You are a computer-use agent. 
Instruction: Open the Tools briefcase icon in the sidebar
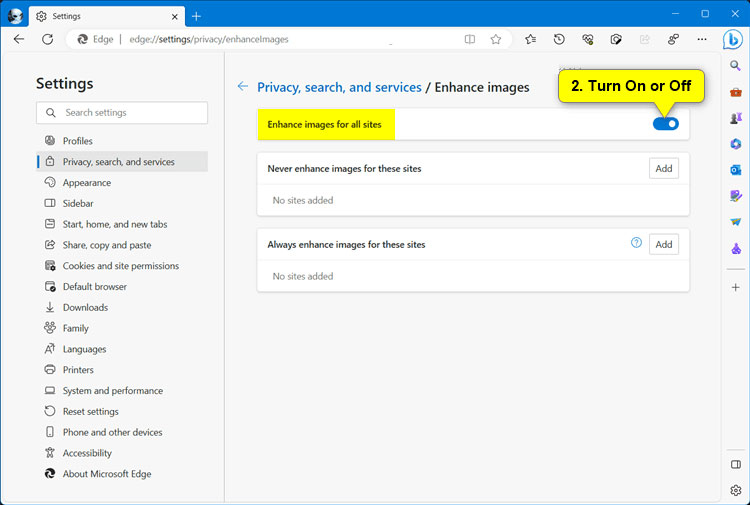736,92
